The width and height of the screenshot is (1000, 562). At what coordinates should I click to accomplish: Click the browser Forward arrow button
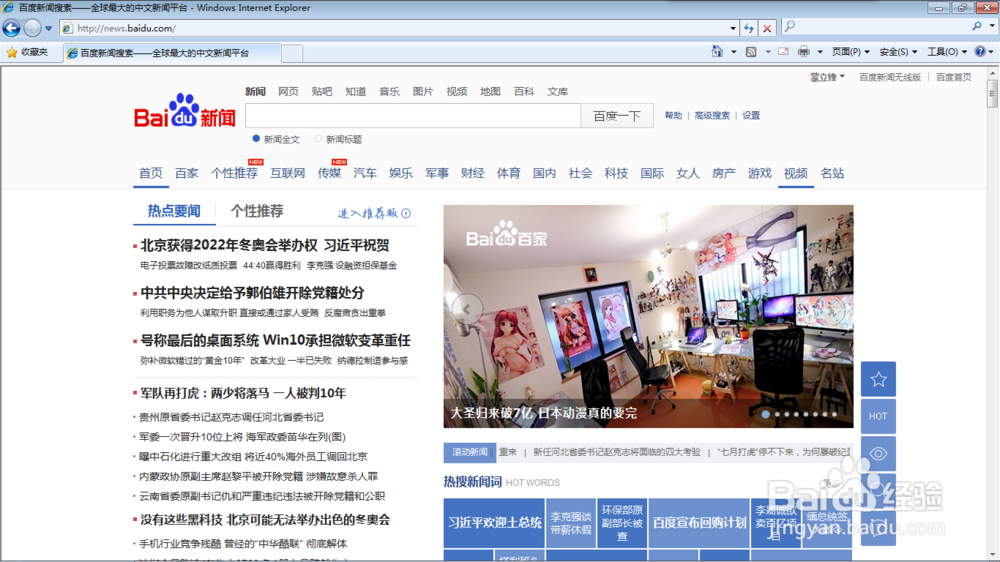click(32, 28)
